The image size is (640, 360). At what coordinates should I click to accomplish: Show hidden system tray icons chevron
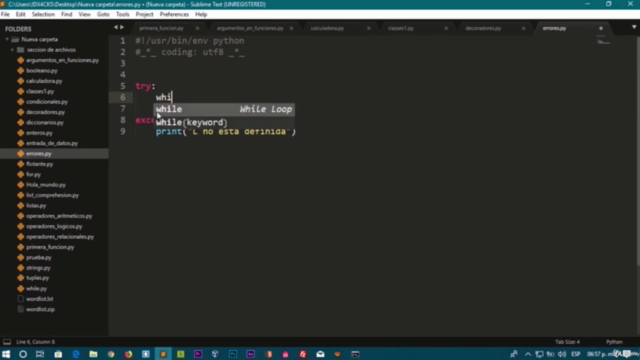tap(528, 354)
